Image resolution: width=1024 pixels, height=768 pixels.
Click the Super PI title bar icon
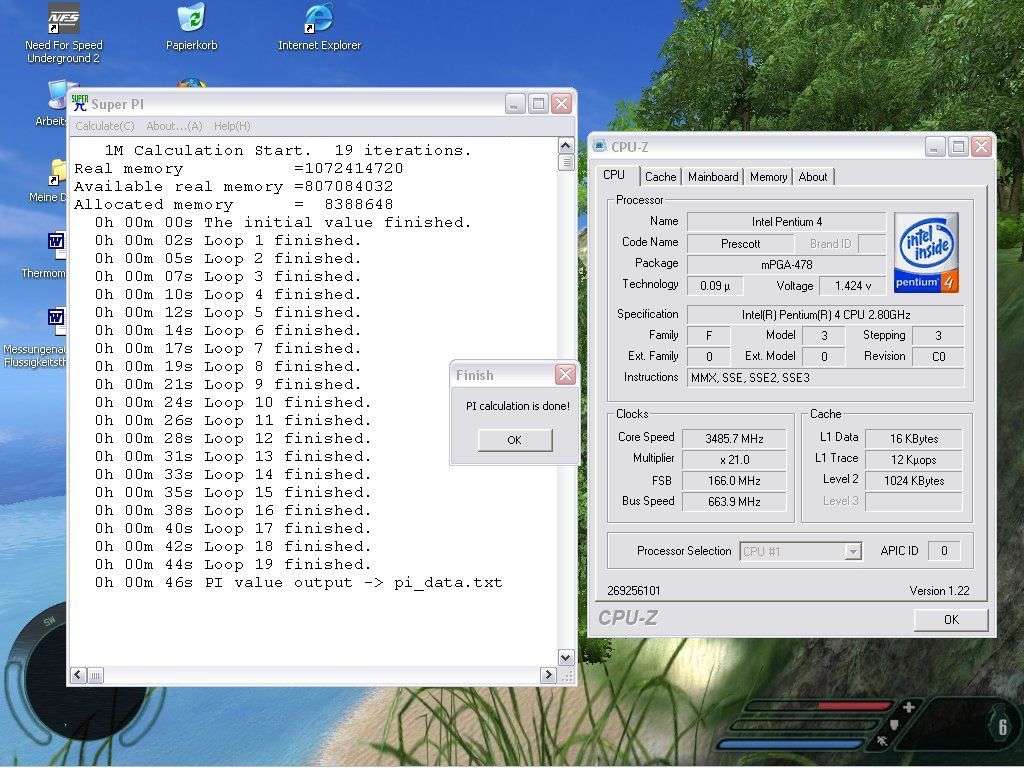point(80,103)
